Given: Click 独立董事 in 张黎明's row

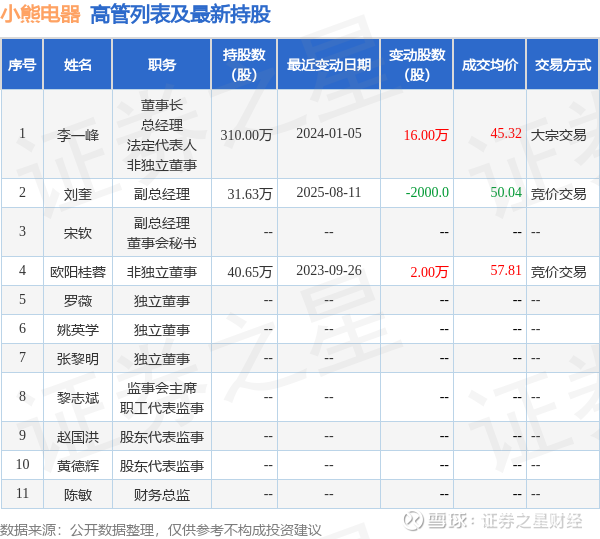Looking at the screenshot, I should coord(161,359).
